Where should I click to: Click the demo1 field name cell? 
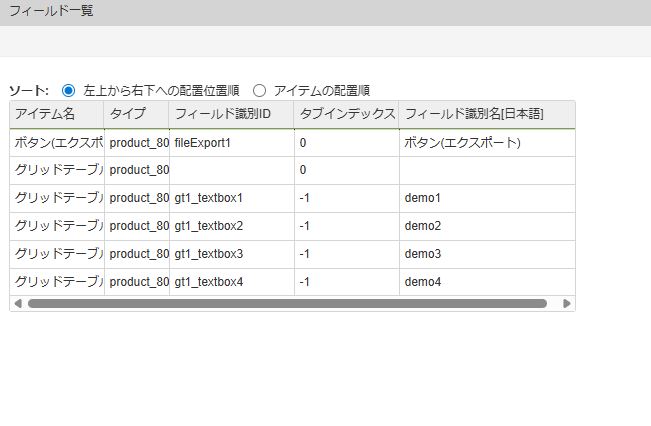pos(485,198)
